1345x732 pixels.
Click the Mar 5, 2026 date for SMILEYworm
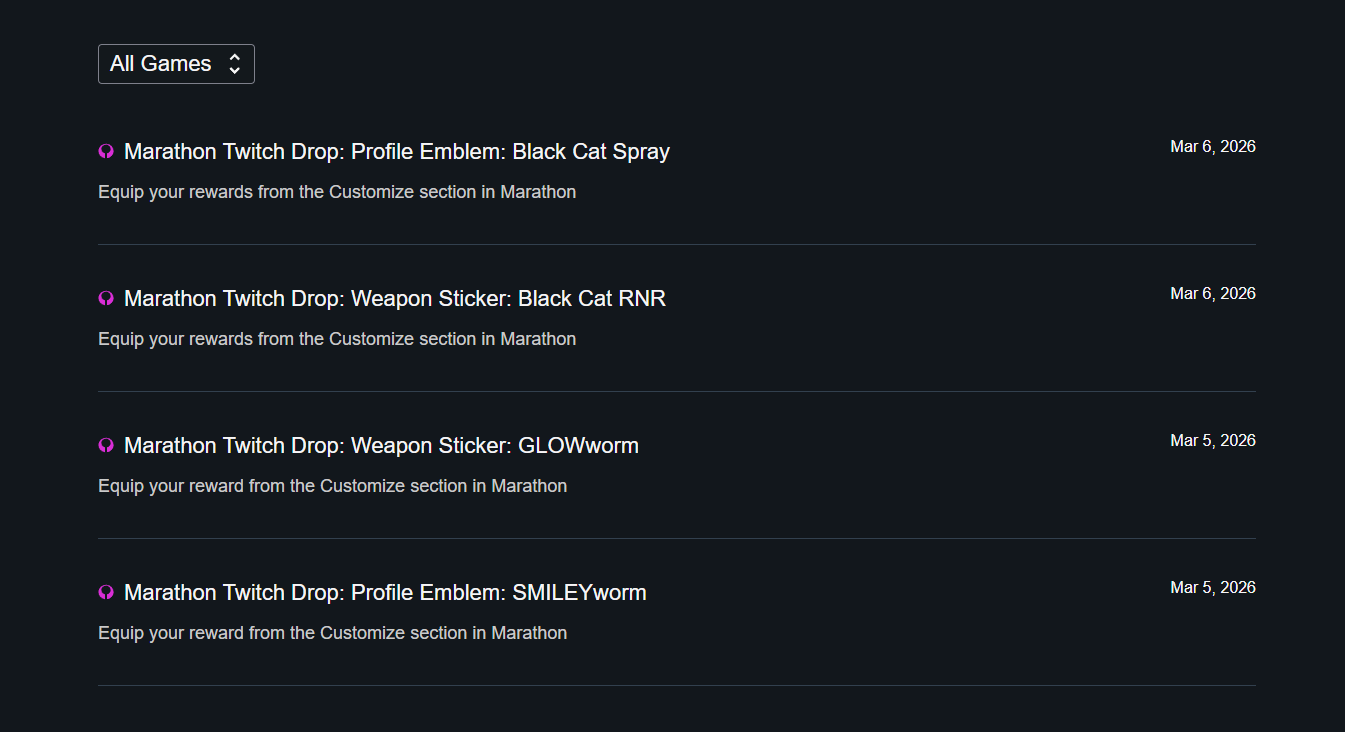[x=1212, y=588]
